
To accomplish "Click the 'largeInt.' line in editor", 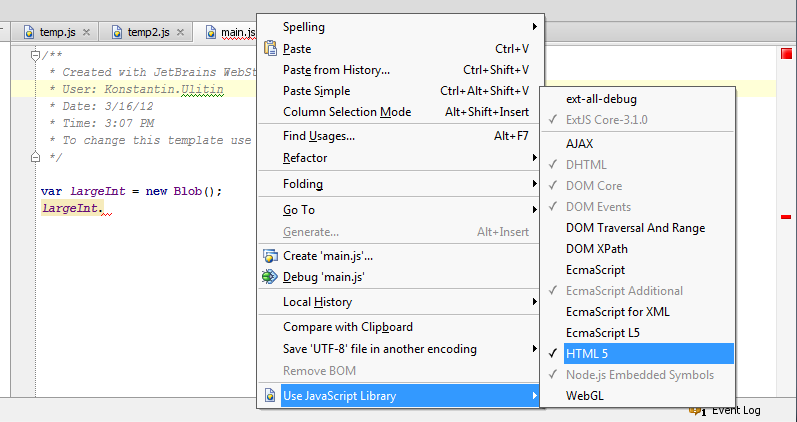I will tap(72, 208).
